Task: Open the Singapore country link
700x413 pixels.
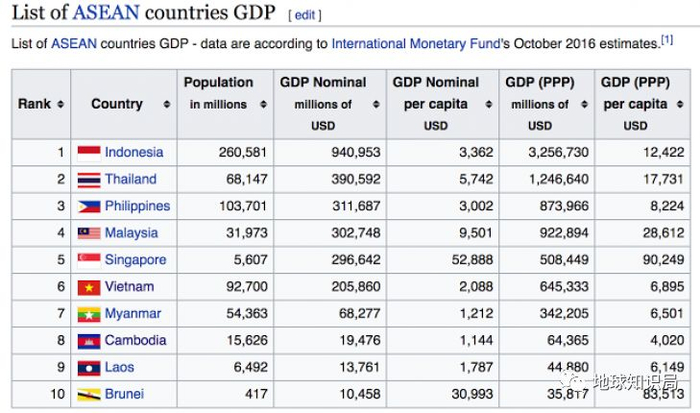Action: click(x=135, y=260)
